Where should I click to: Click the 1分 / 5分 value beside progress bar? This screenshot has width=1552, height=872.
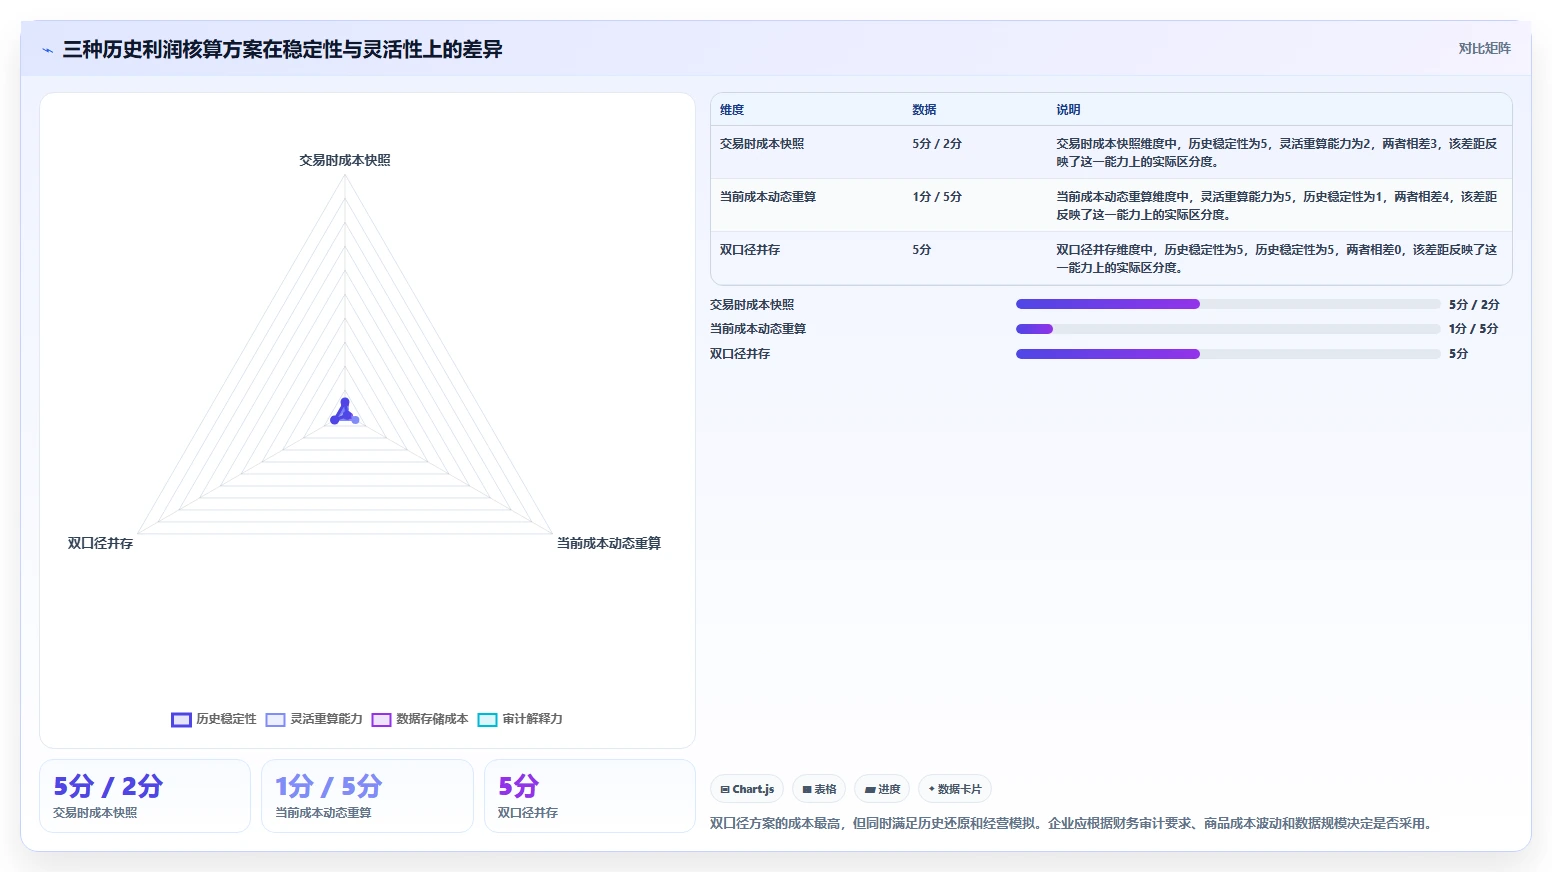pyautogui.click(x=1474, y=329)
